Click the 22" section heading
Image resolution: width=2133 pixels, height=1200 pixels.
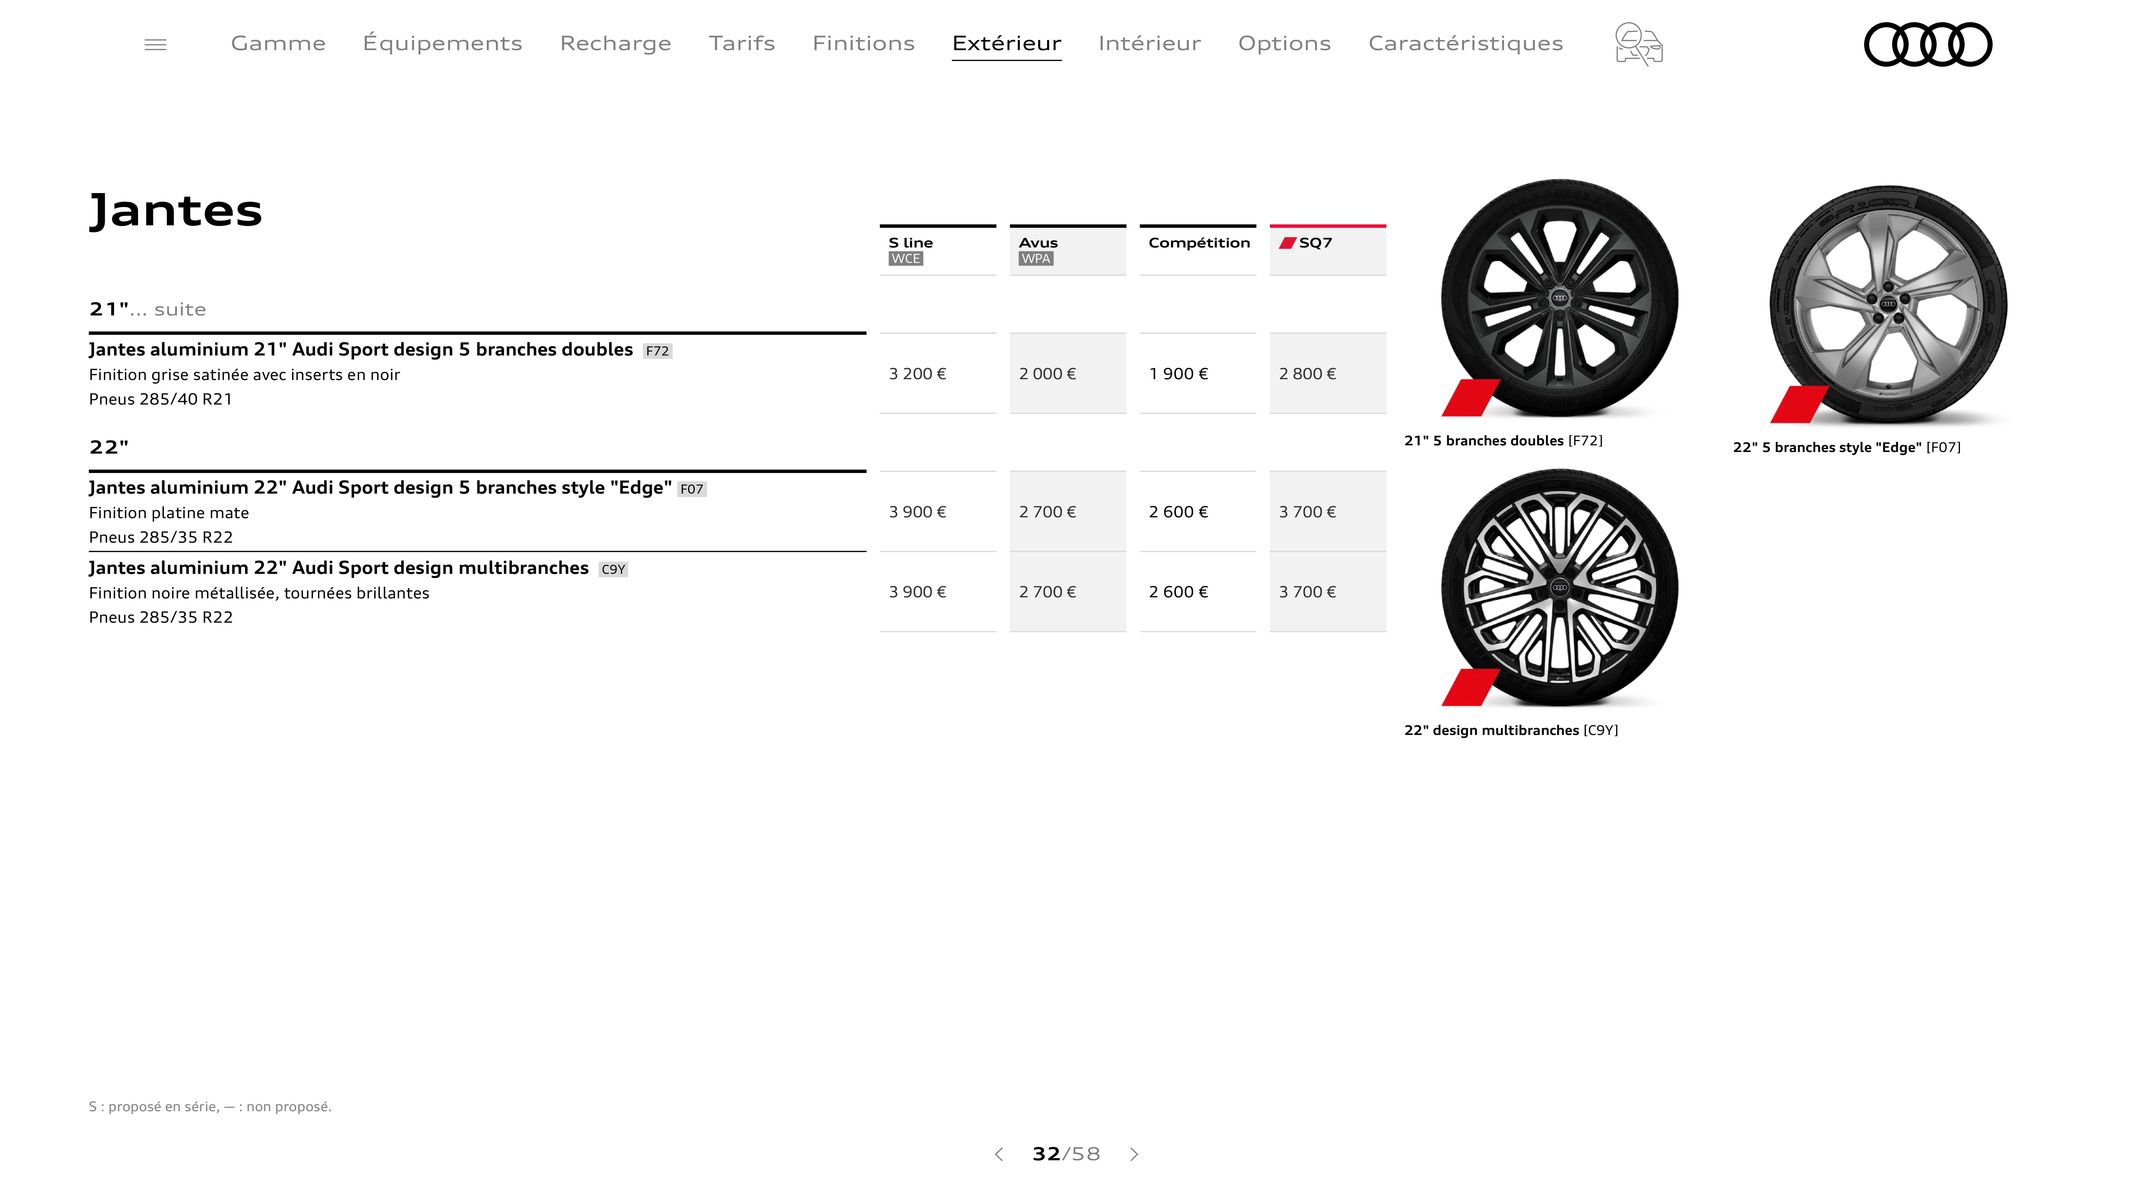pos(109,447)
